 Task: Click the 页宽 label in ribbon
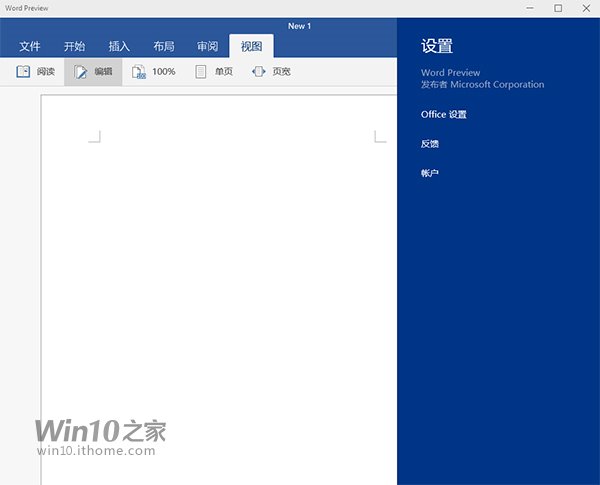[x=282, y=72]
